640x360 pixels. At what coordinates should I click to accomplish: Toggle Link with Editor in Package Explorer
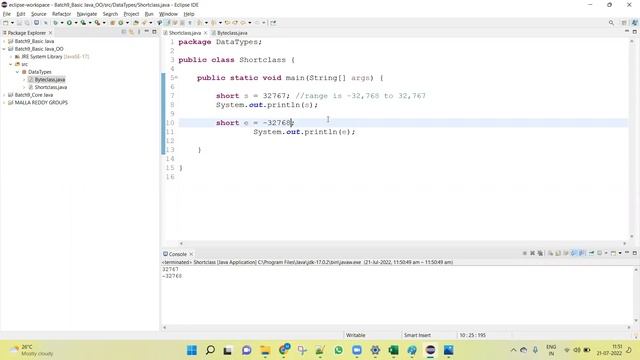131,32
